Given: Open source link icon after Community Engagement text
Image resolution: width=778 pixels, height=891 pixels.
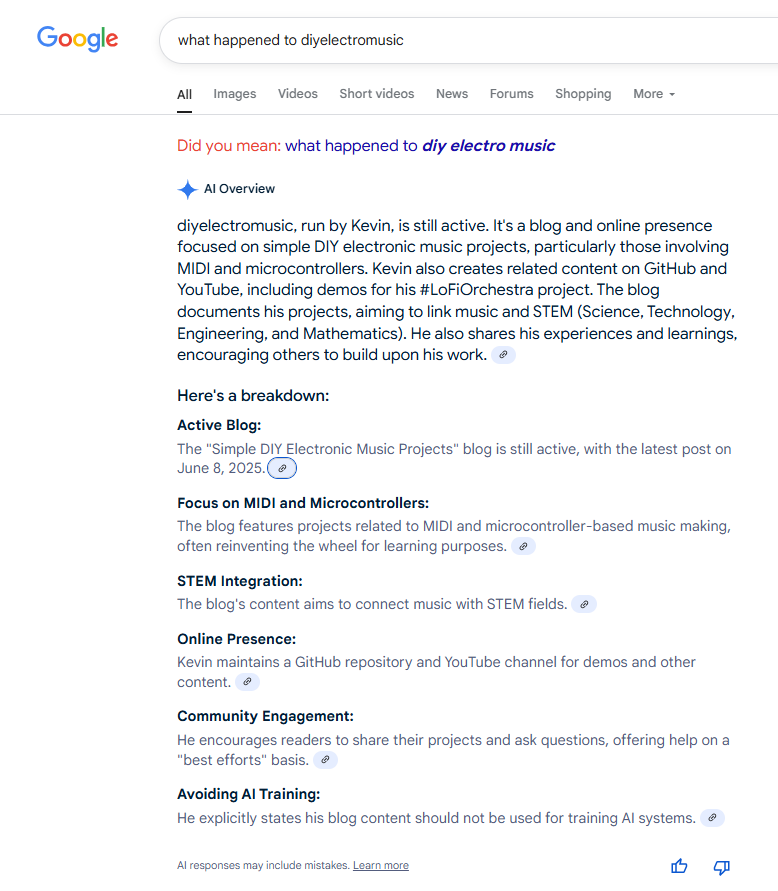Looking at the screenshot, I should pyautogui.click(x=325, y=760).
